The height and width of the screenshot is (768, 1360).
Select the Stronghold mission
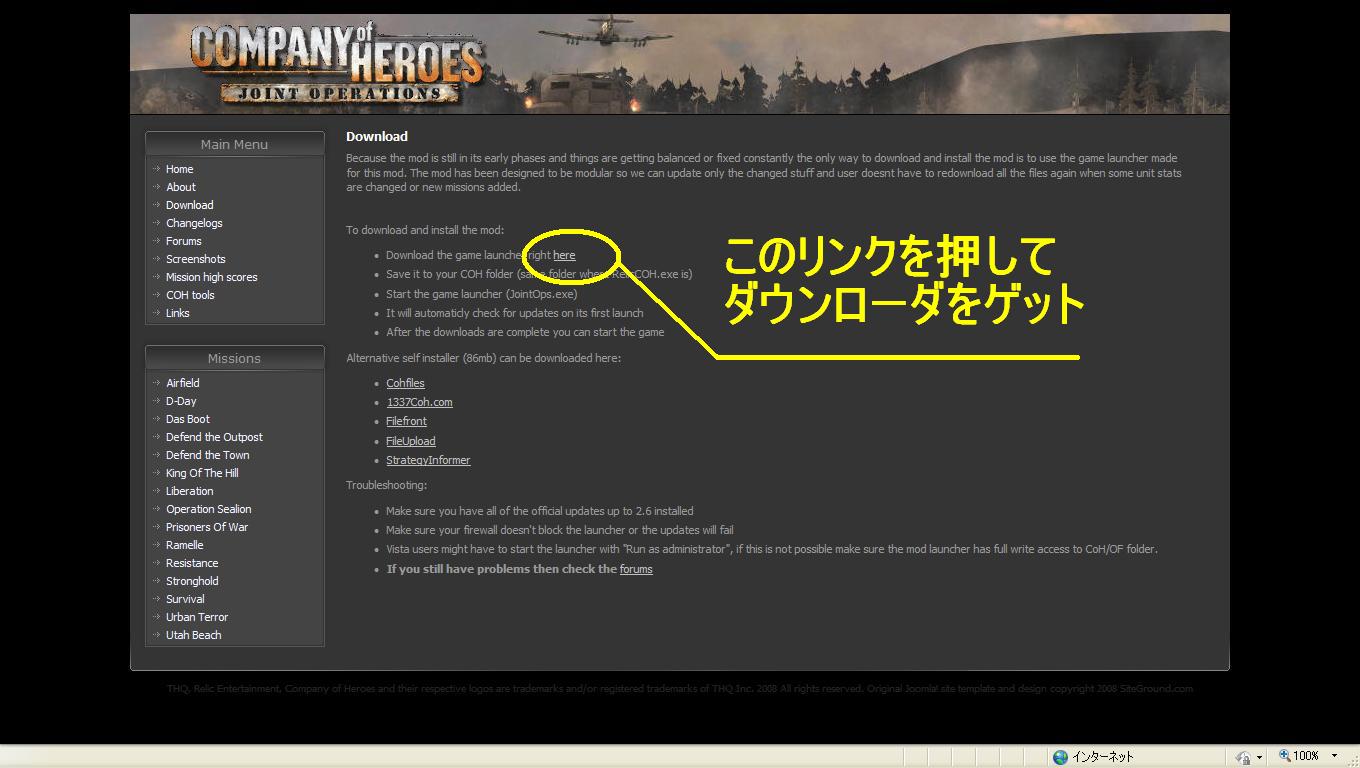tap(192, 581)
